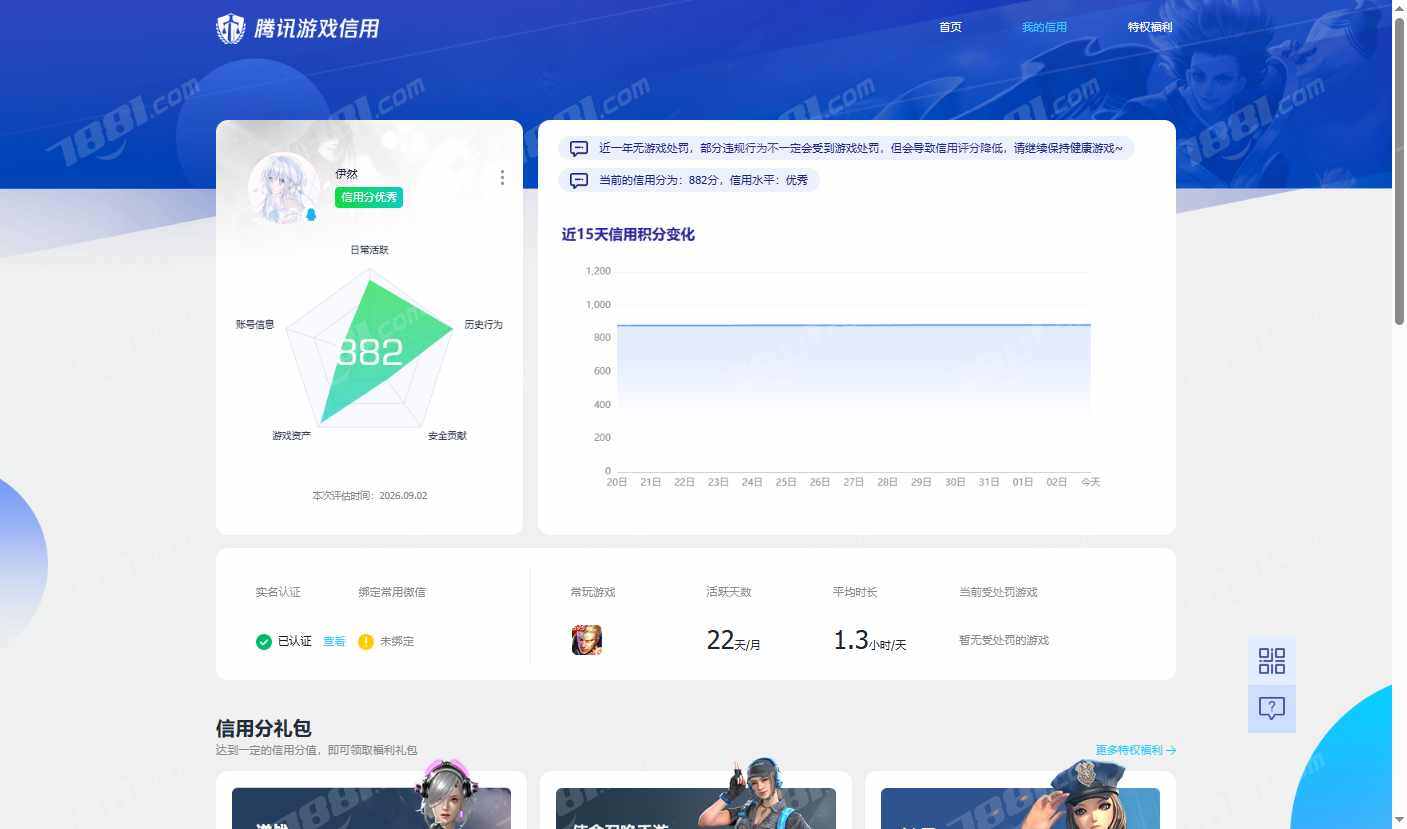1407x829 pixels.
Task: Open the 特权福利 navigation item
Action: (1150, 27)
